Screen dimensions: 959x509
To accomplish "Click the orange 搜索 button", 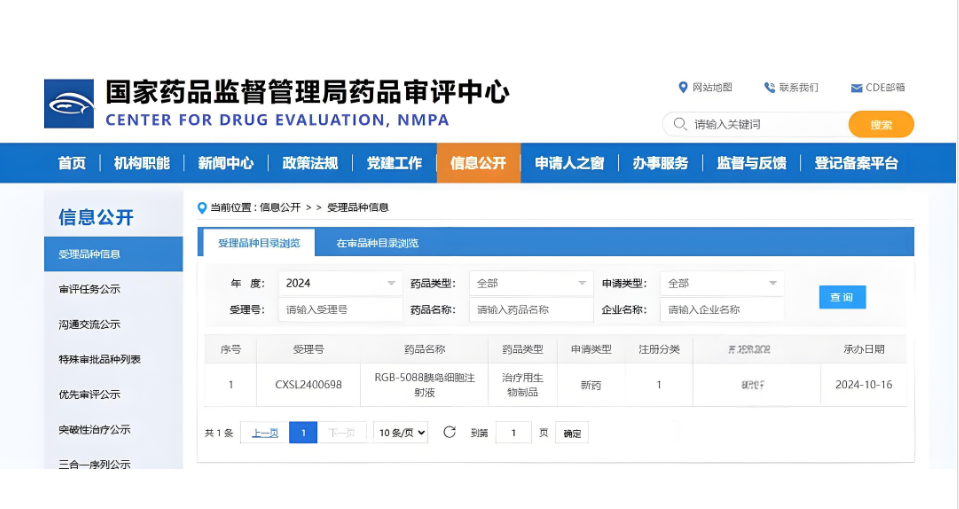I will click(x=881, y=125).
